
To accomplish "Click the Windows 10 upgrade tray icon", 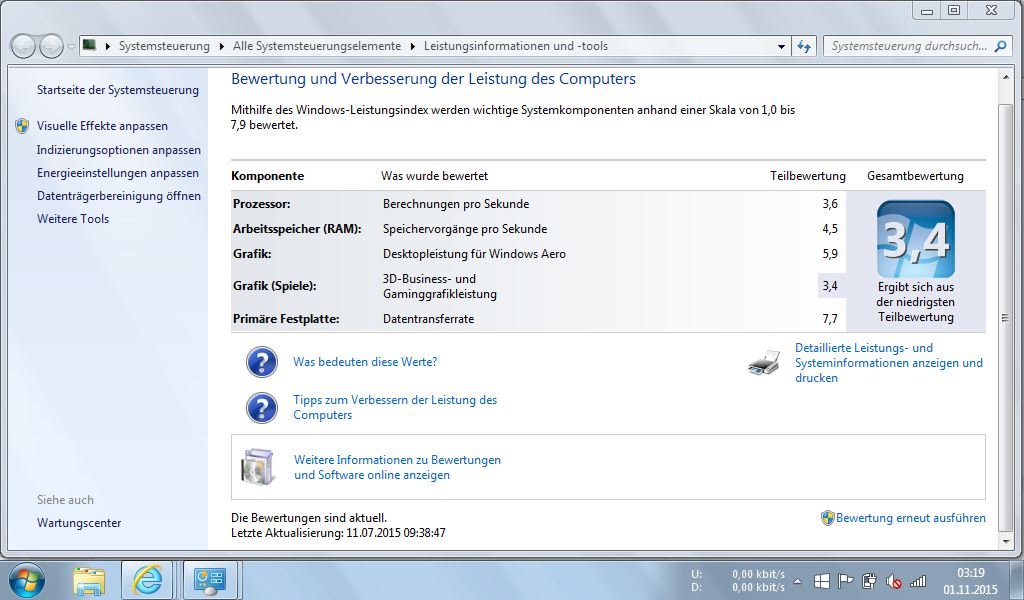I will 822,580.
